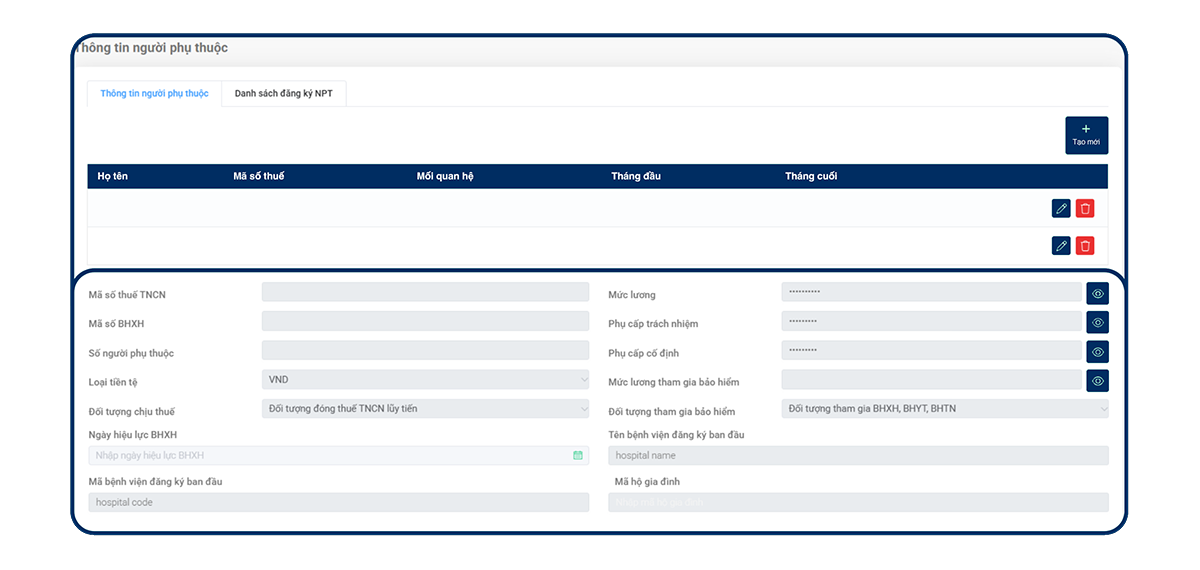Open Đối tượng tham gia bảo hiểm dropdown
This screenshot has width=1200, height=570.
click(x=945, y=408)
